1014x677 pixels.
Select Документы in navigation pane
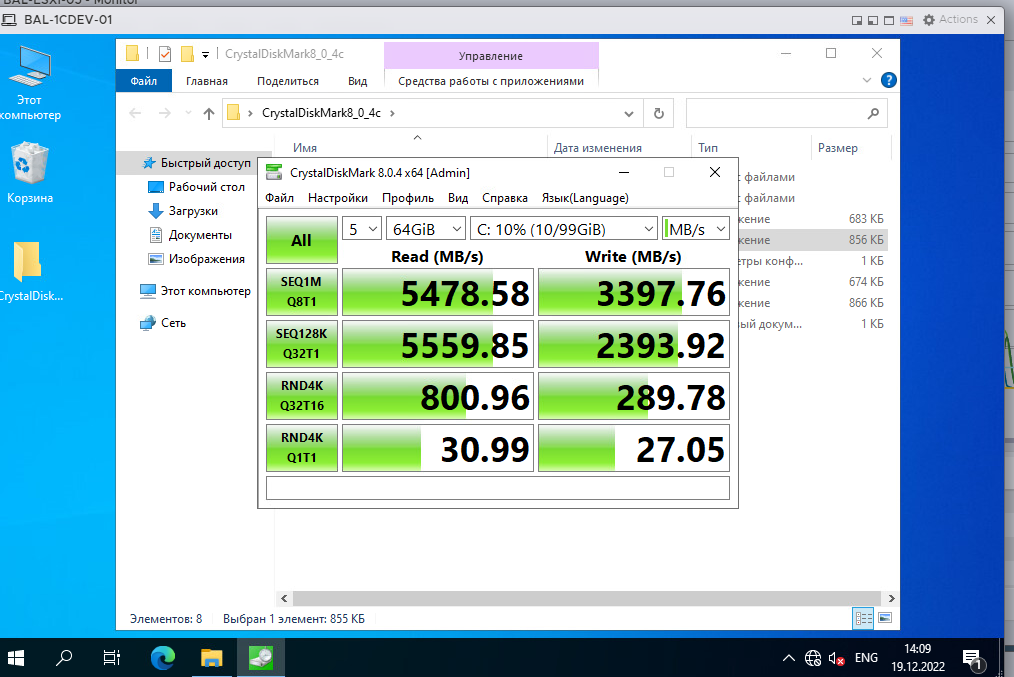point(200,235)
